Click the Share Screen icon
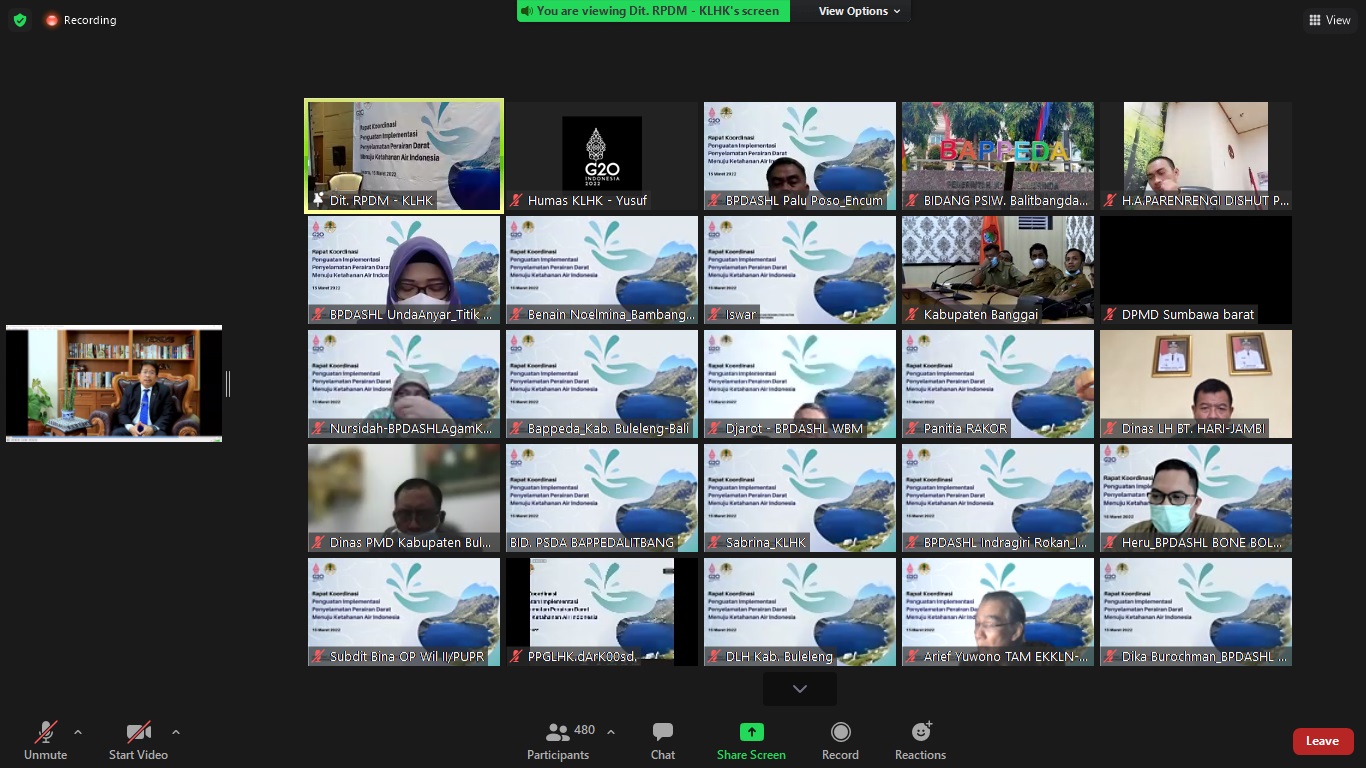Screen dimensions: 1366x768 coord(751,732)
